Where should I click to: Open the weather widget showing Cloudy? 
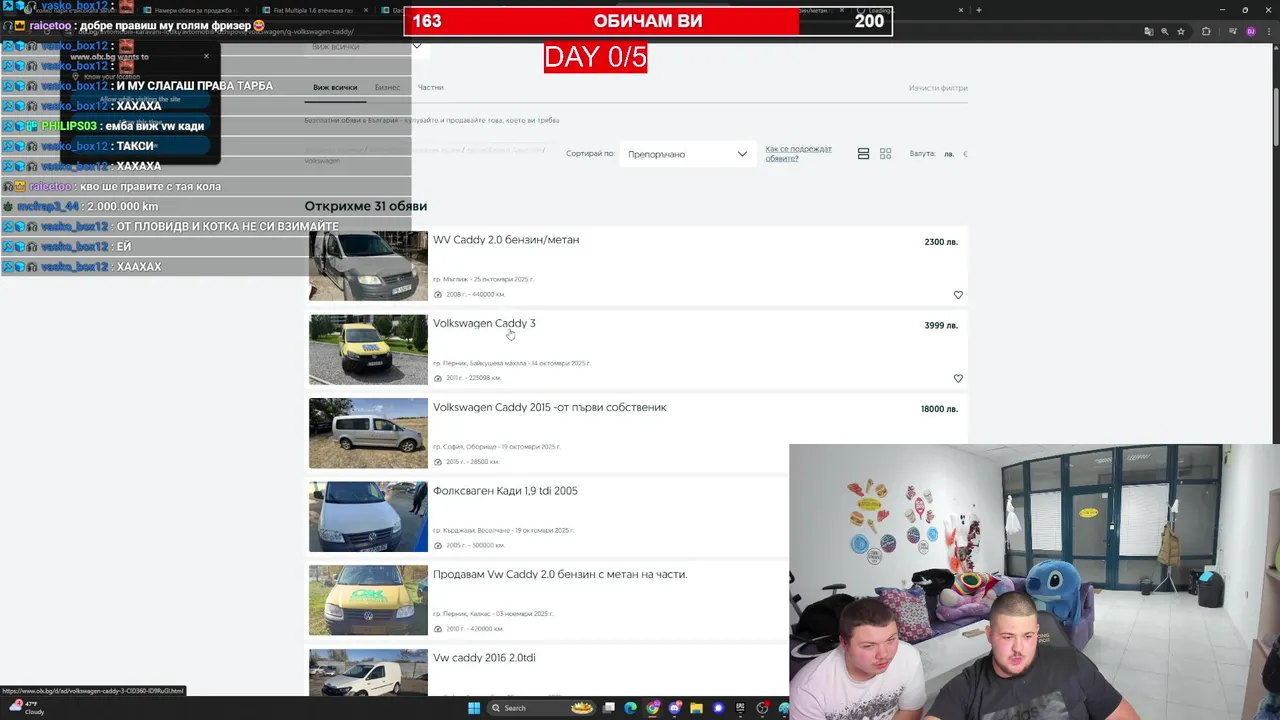pos(25,708)
